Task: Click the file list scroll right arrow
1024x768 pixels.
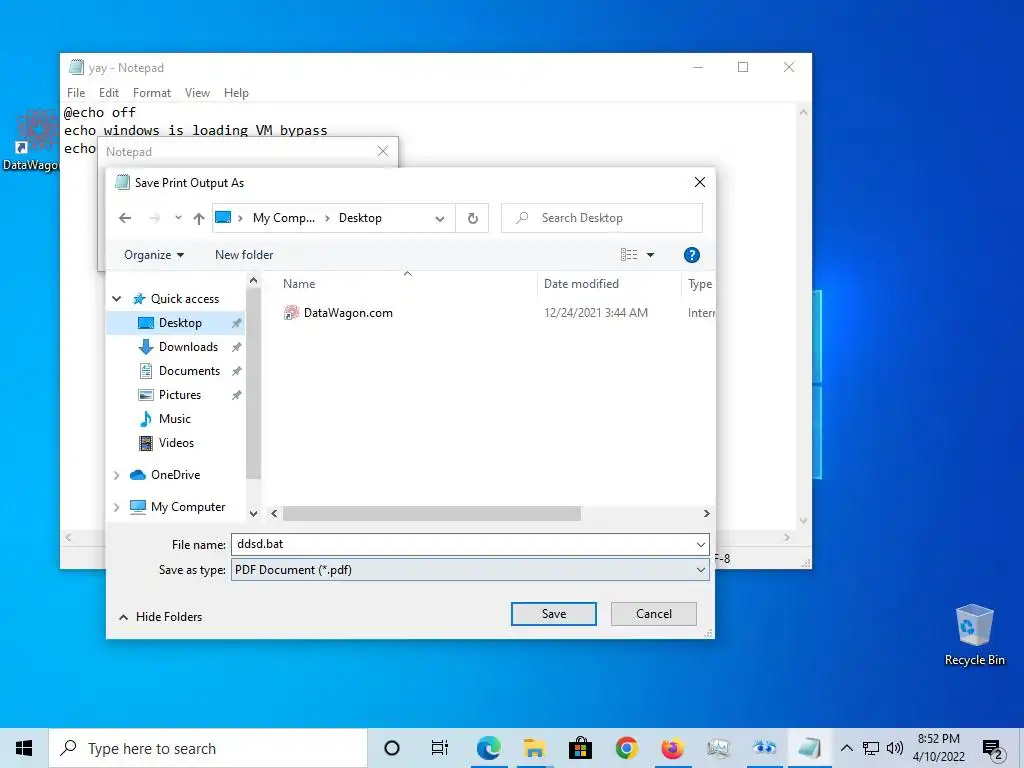Action: point(707,514)
